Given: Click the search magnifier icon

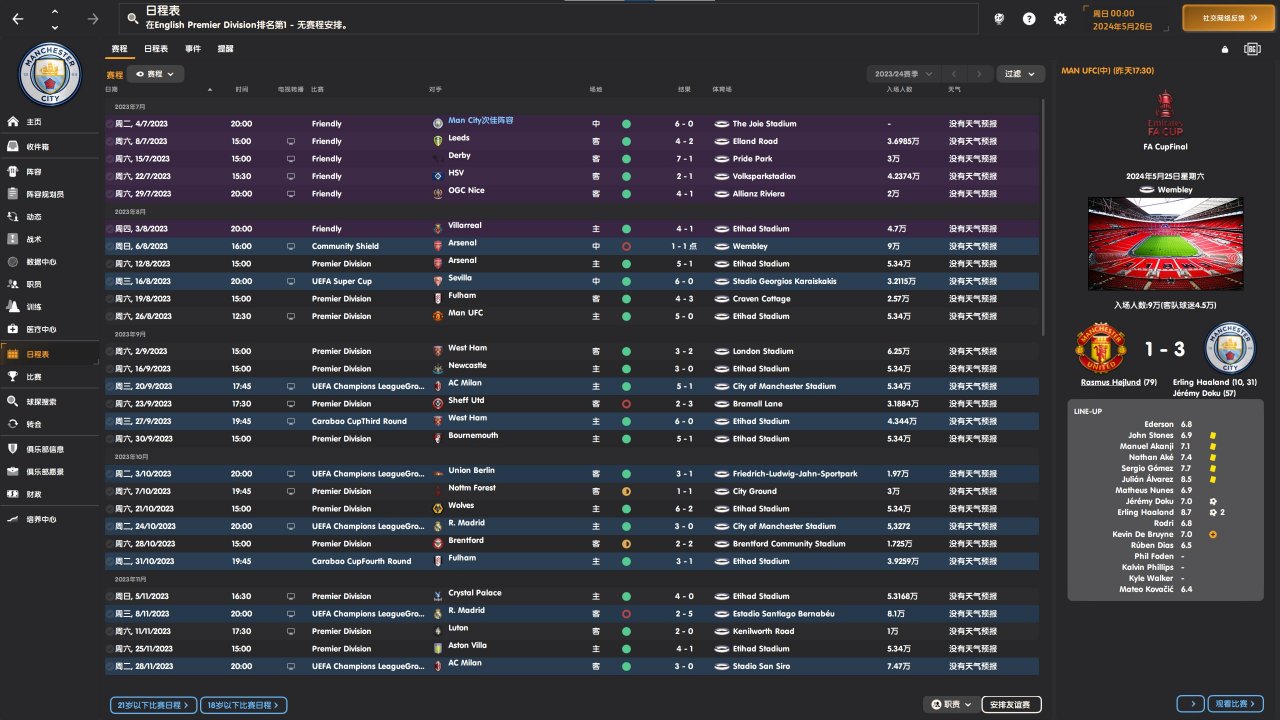Looking at the screenshot, I should [x=131, y=18].
